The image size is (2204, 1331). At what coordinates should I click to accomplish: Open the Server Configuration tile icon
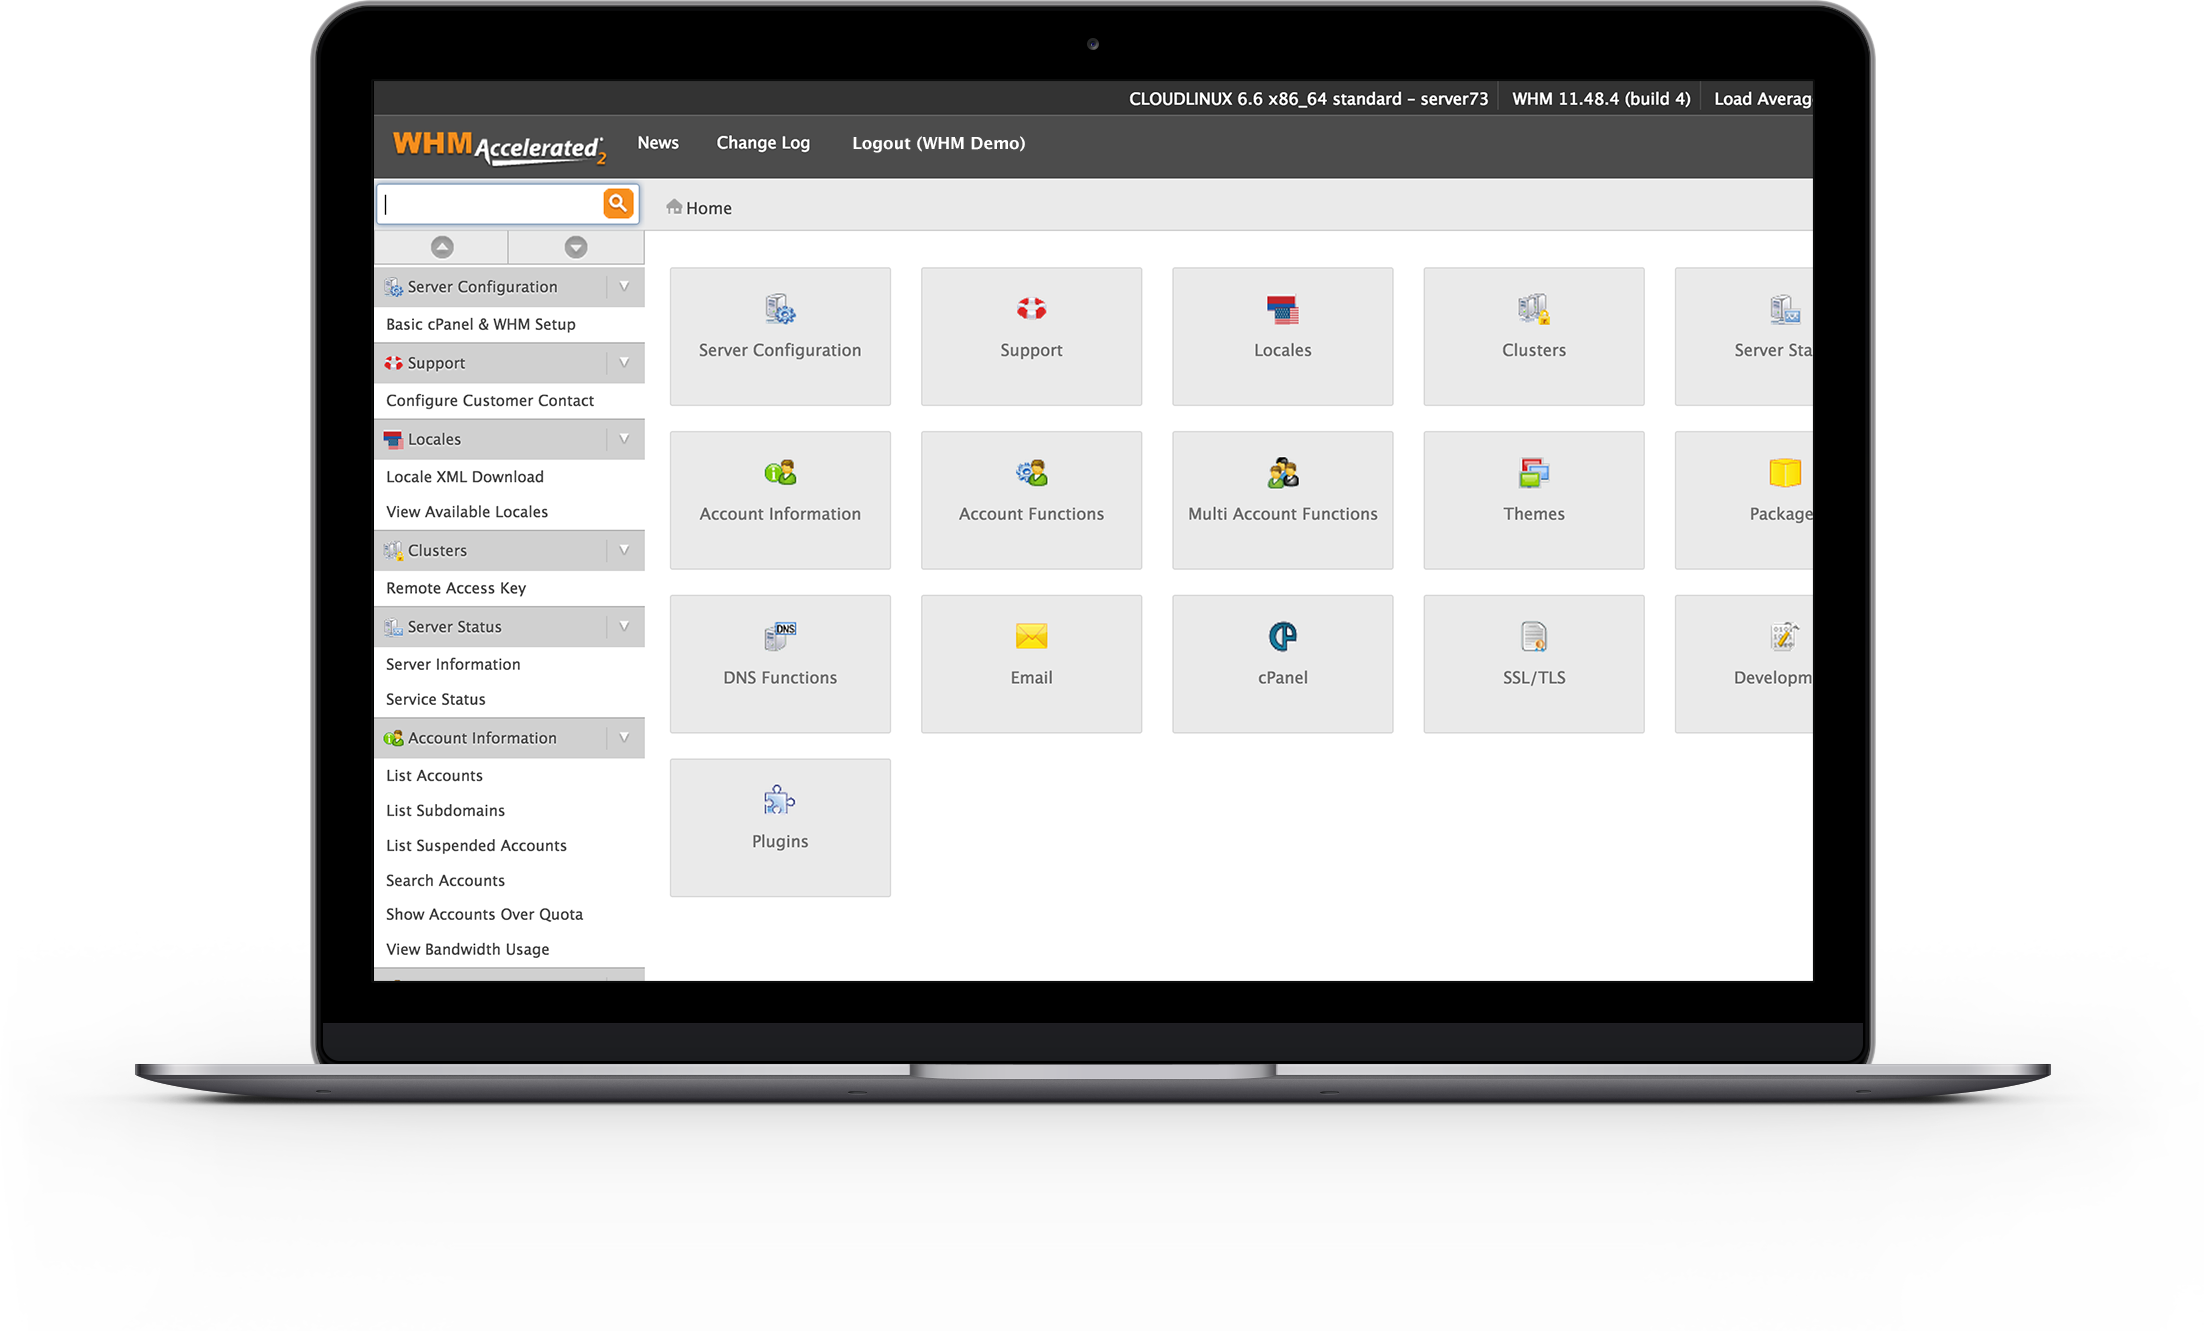click(780, 309)
